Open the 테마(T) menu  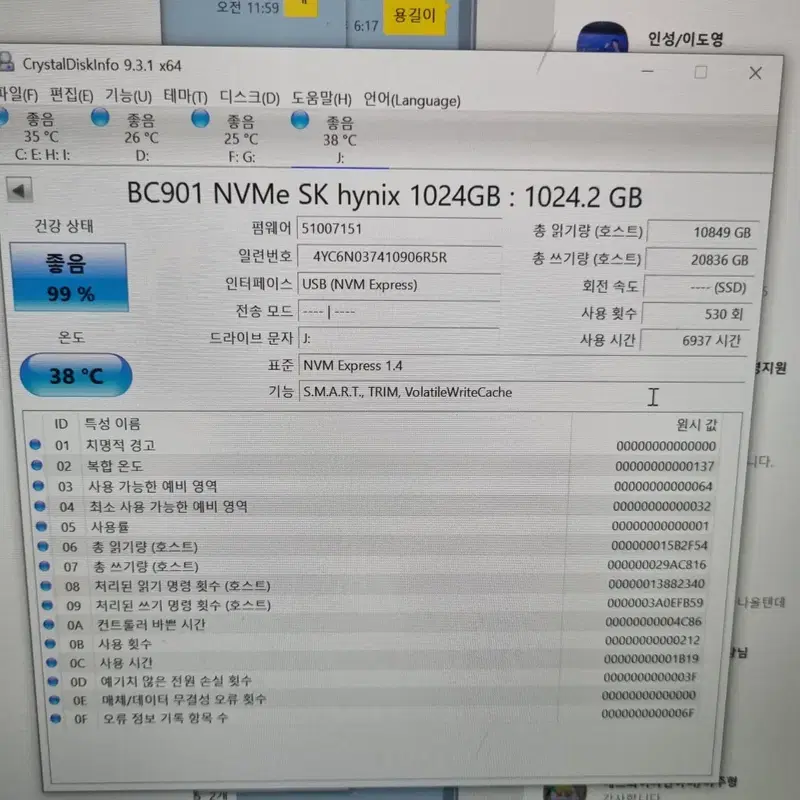click(185, 96)
